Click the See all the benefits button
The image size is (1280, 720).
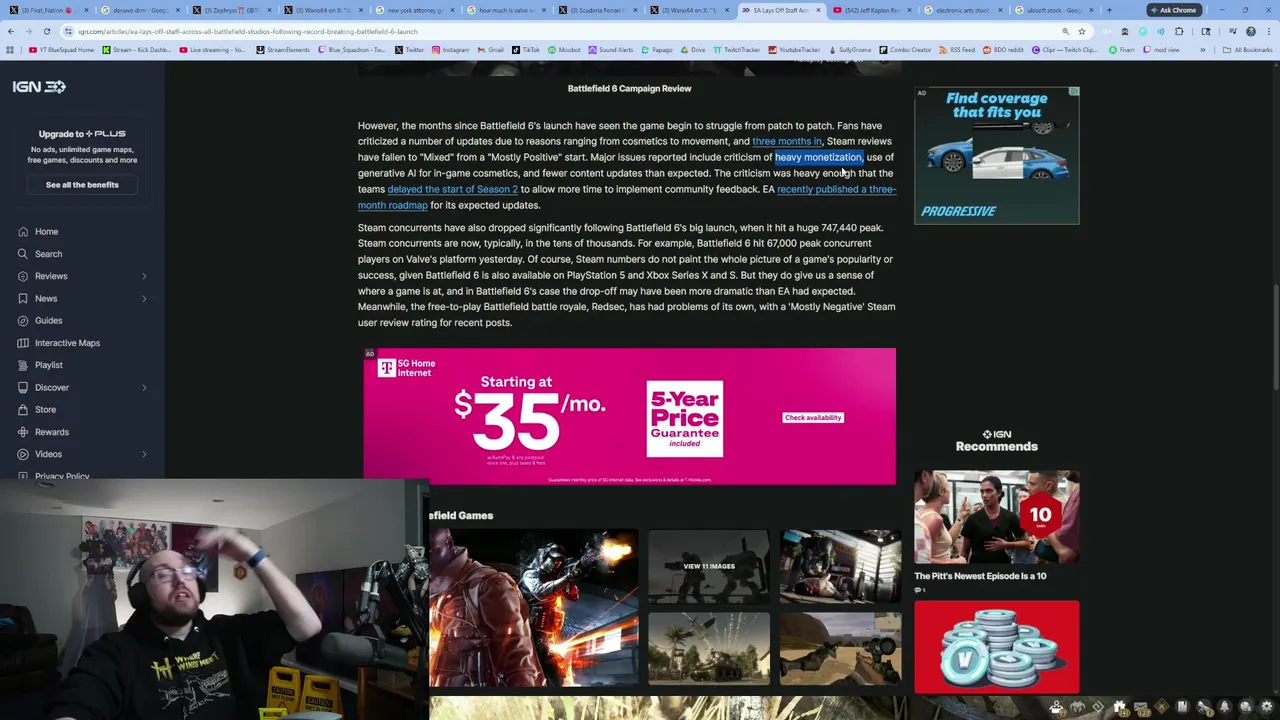point(82,185)
